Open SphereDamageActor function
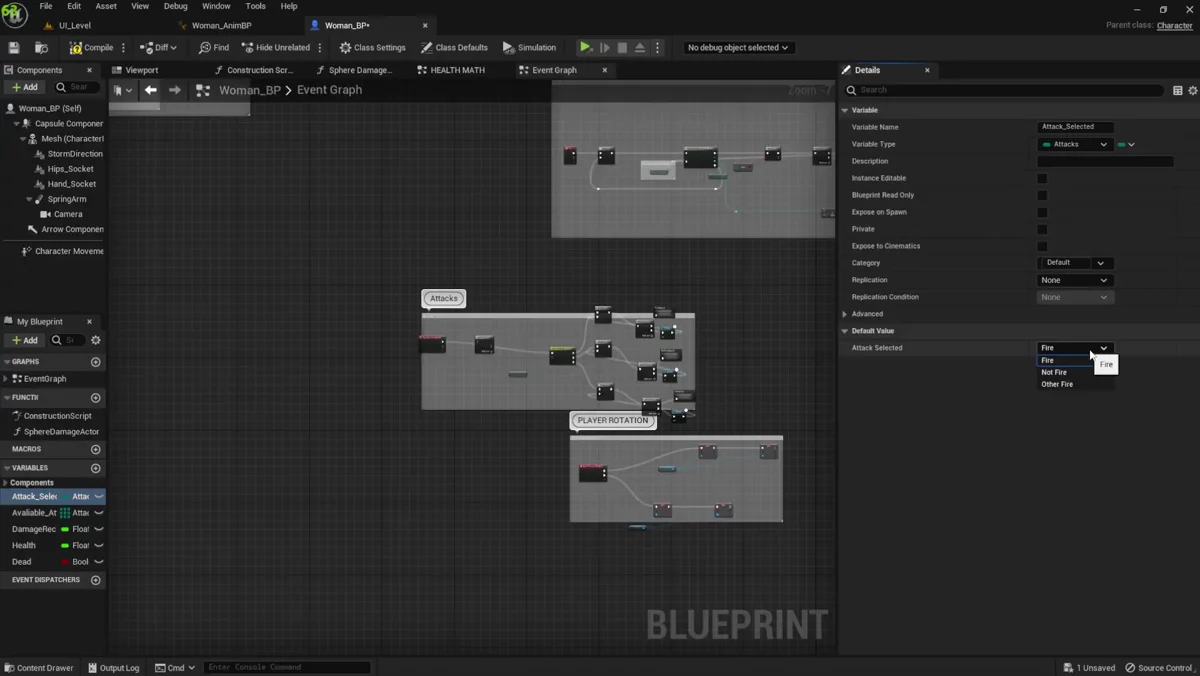The image size is (1200, 676). (62, 432)
